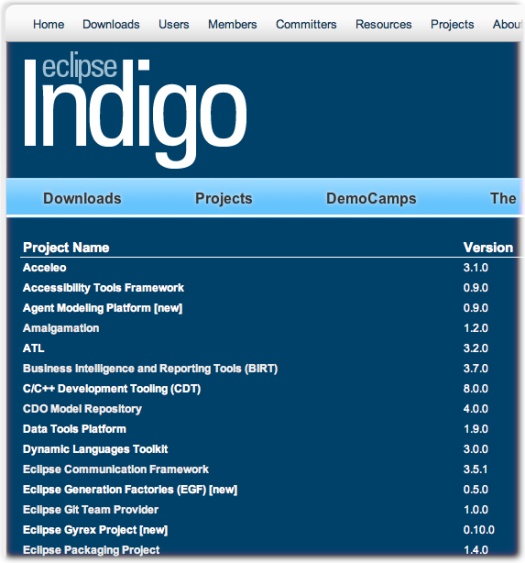
Task: Click the Eclipse Indigo logo banner
Action: click(135, 112)
